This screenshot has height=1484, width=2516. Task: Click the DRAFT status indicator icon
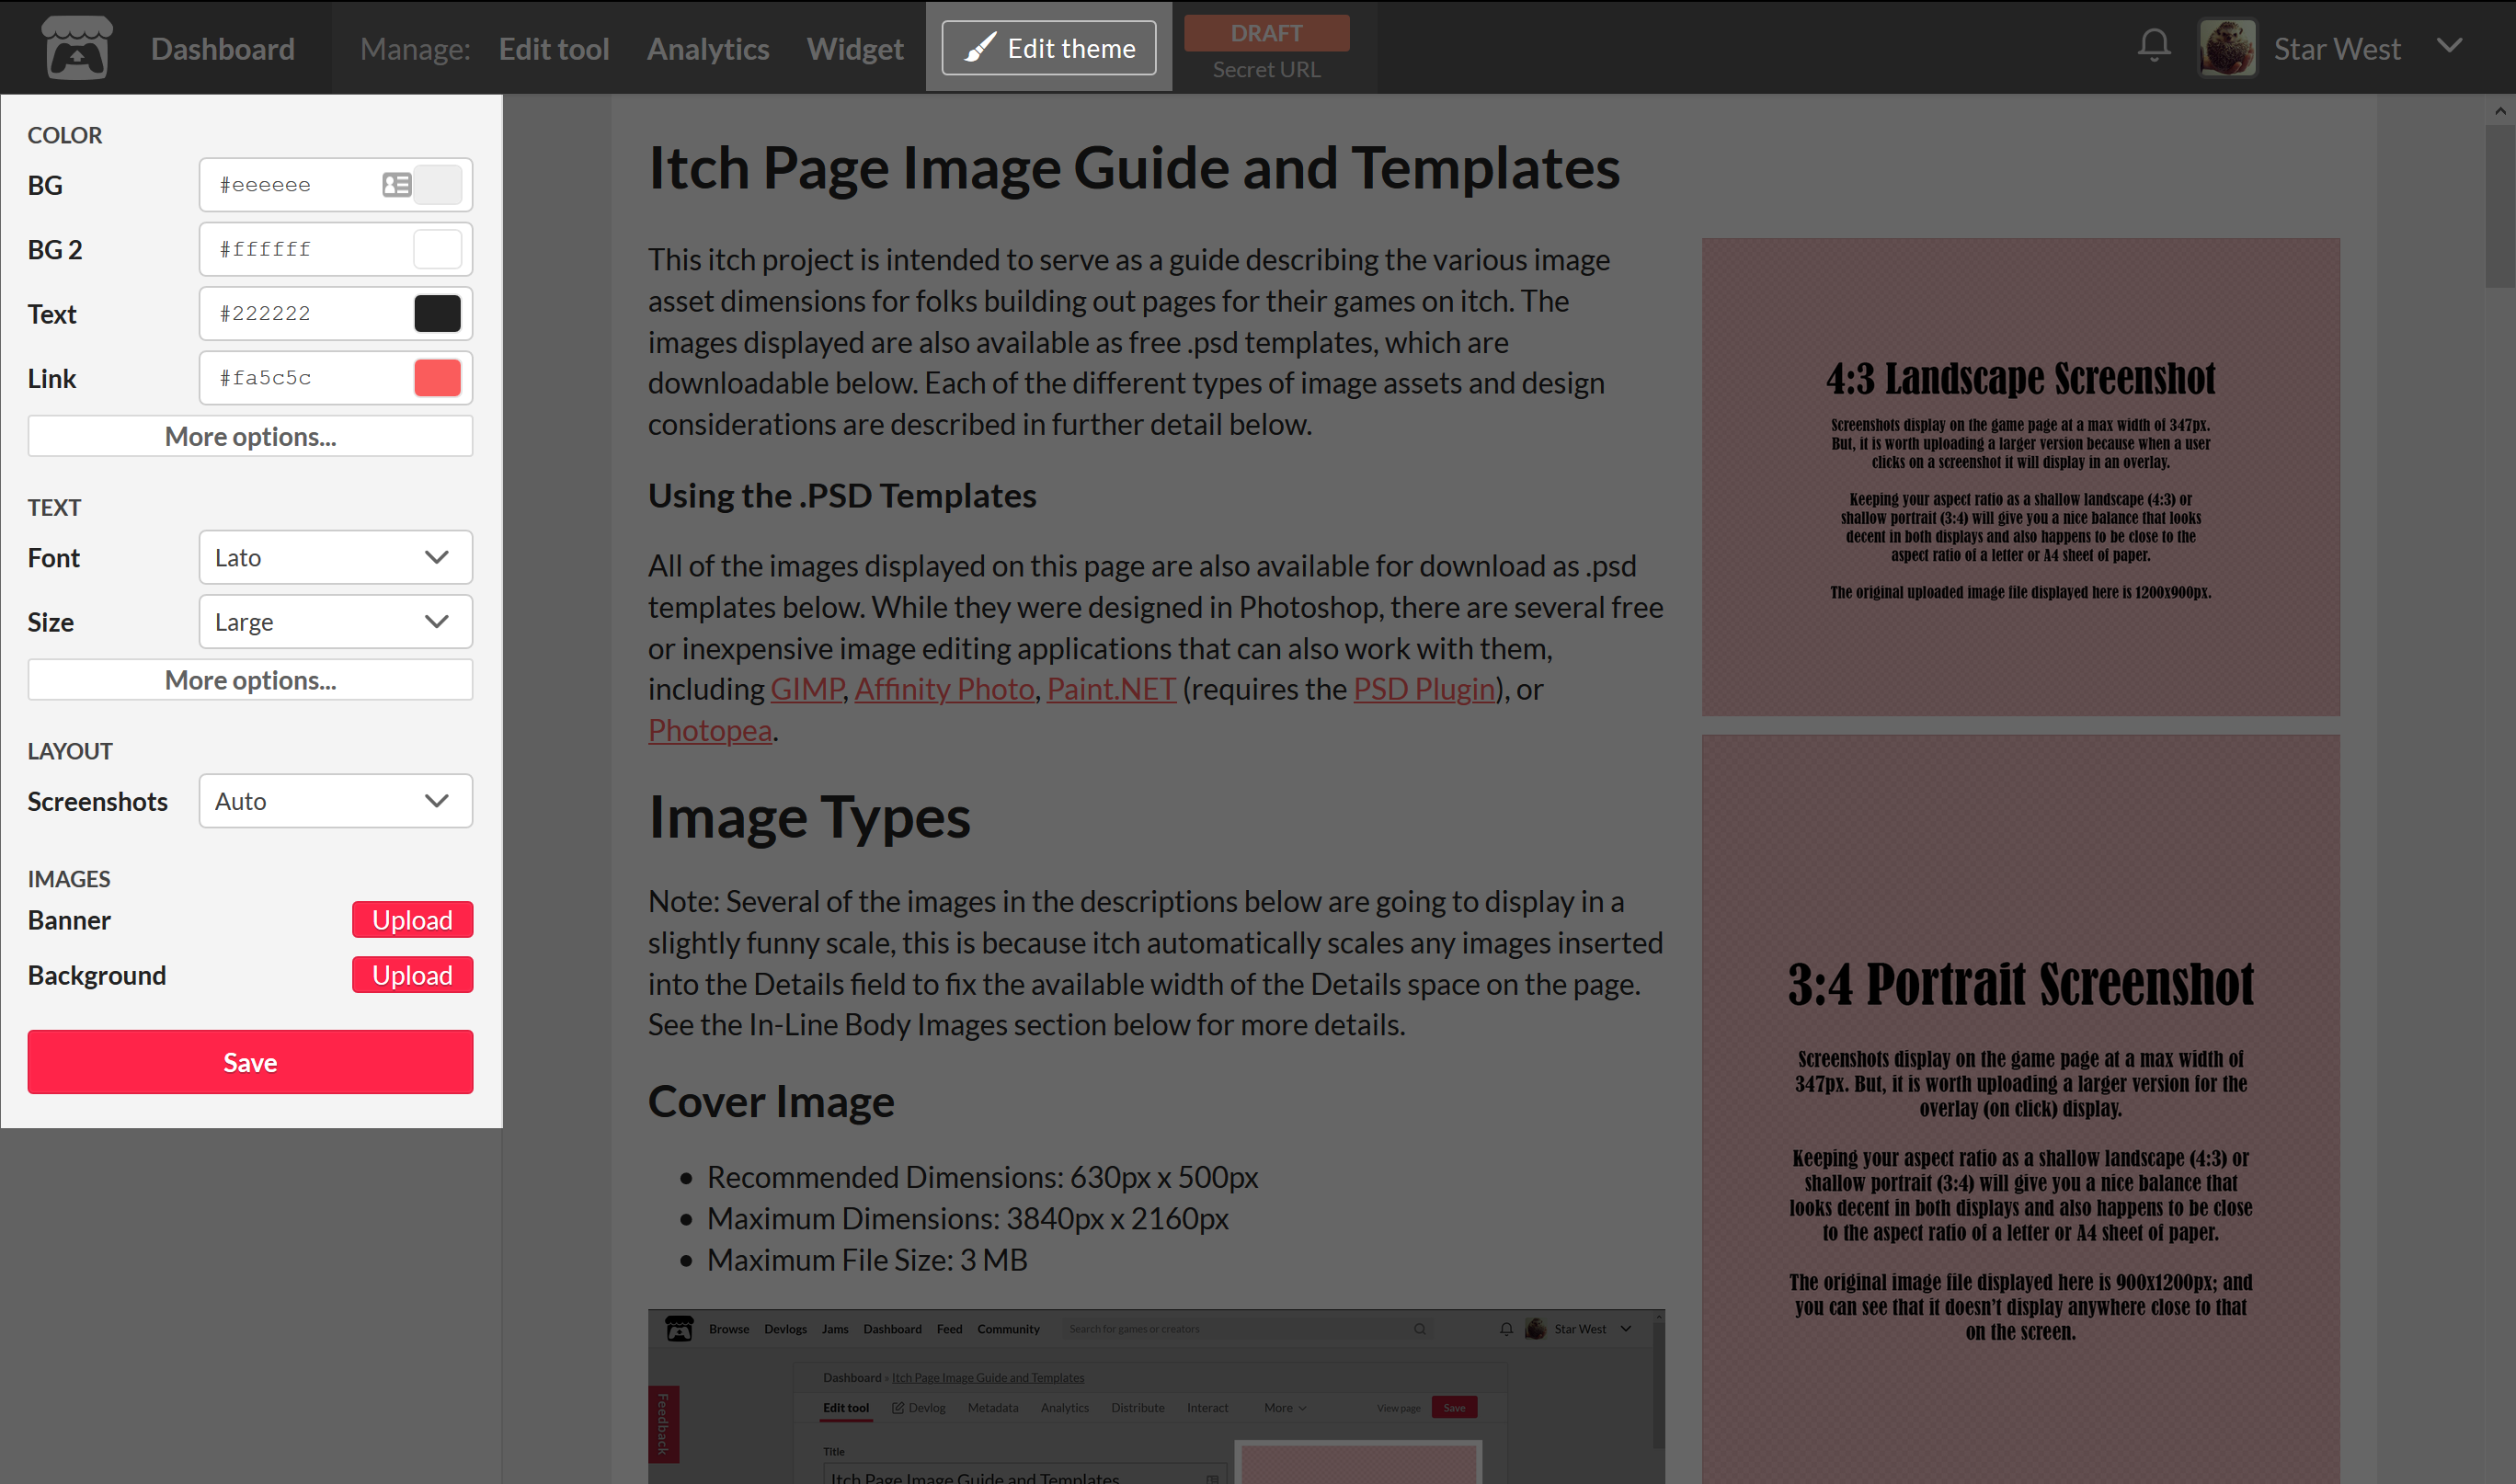(x=1267, y=30)
